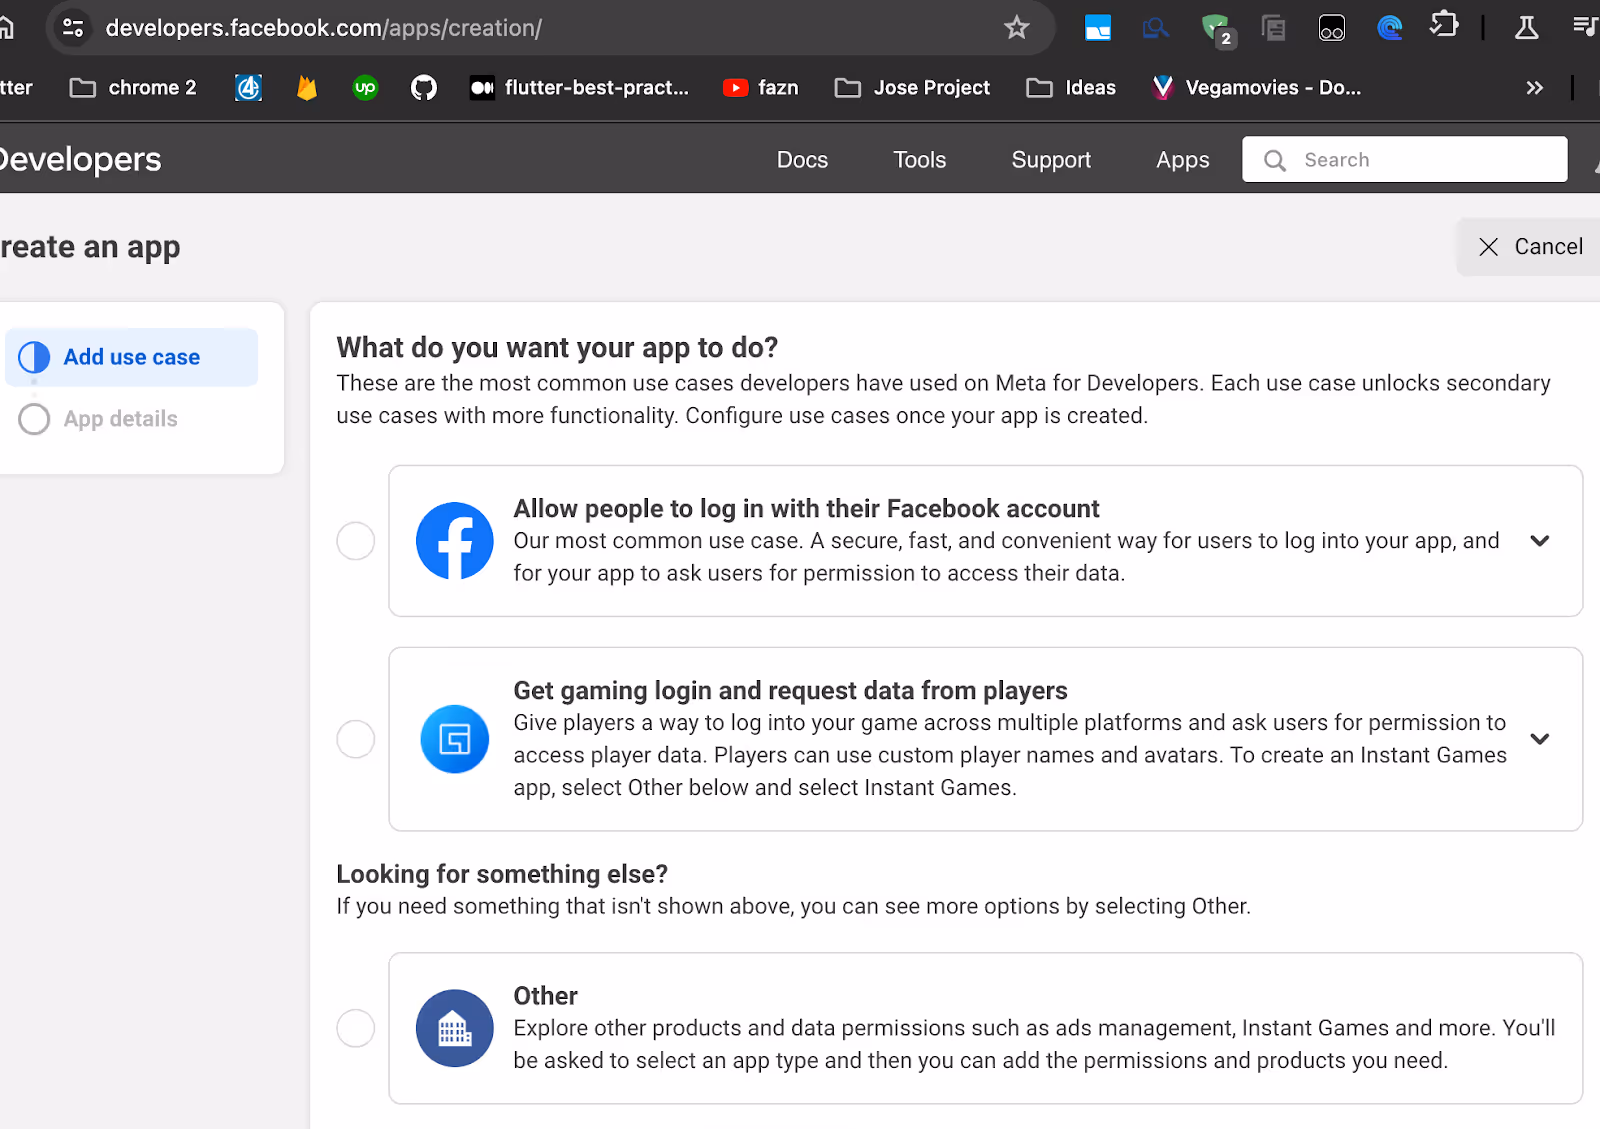
Task: Click 'Allow people to log in' card title
Action: [806, 508]
